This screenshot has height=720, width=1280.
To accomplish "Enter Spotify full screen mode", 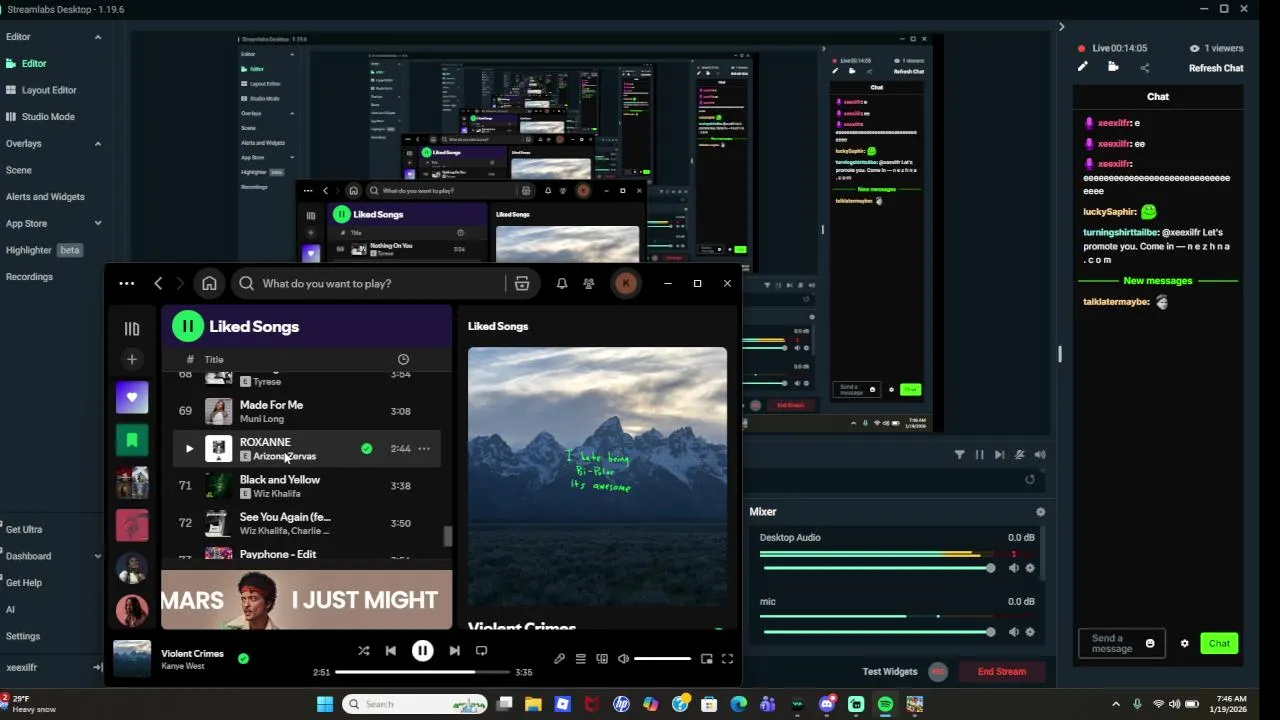I will pyautogui.click(x=727, y=659).
